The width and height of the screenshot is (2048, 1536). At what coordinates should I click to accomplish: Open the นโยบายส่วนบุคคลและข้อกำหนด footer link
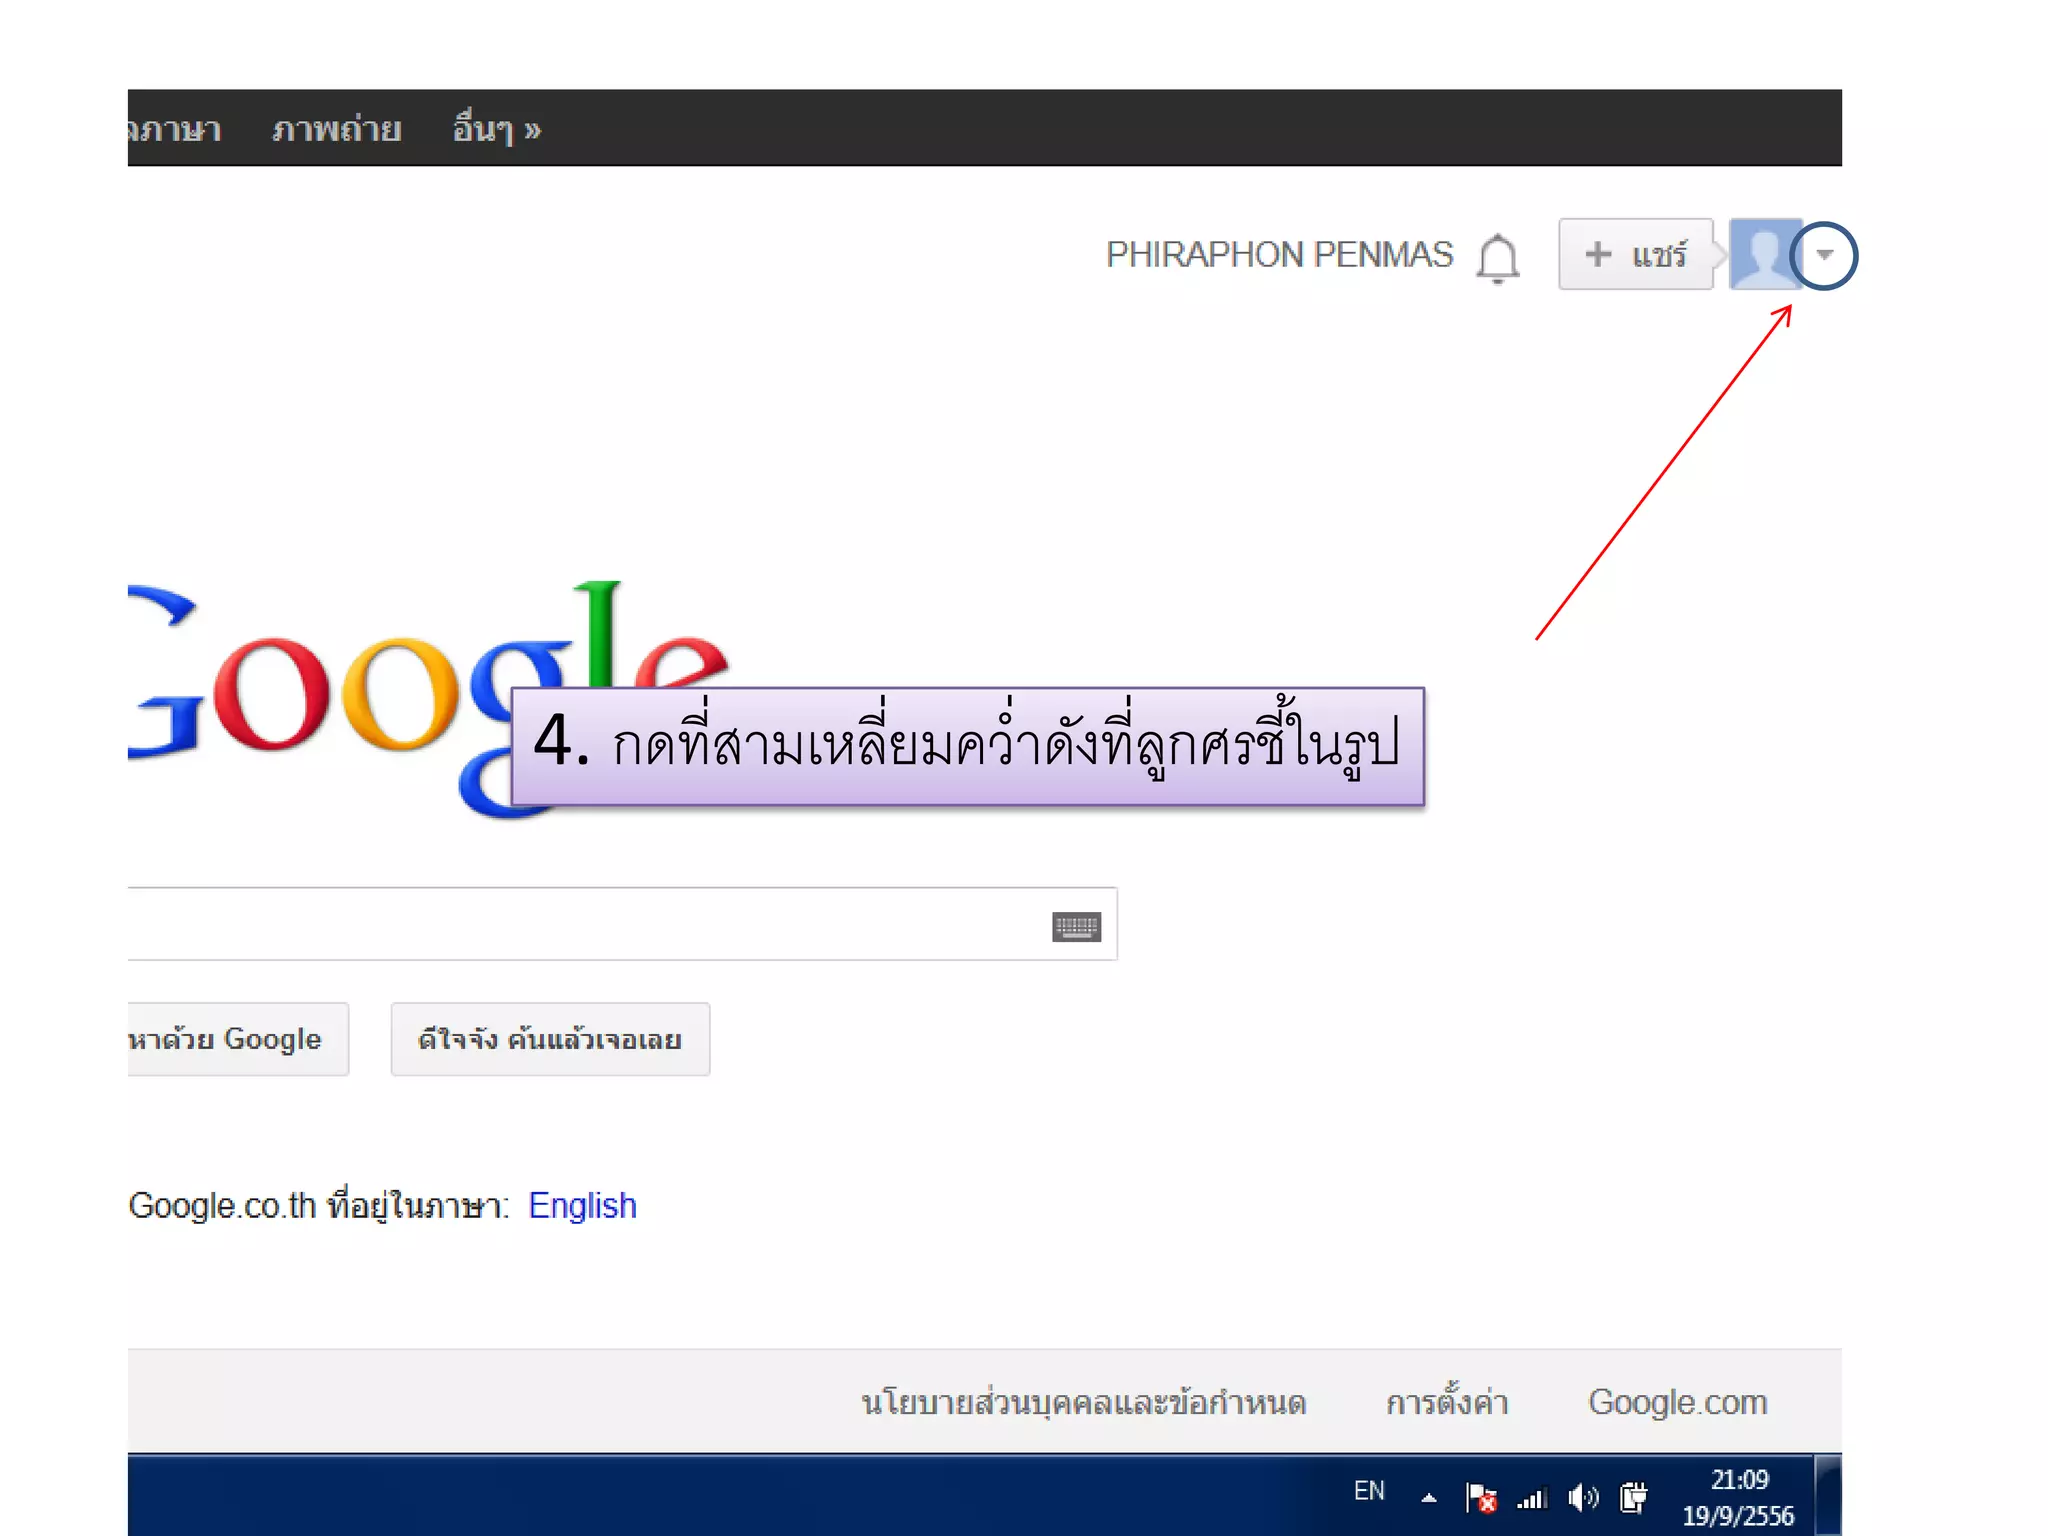click(1084, 1402)
